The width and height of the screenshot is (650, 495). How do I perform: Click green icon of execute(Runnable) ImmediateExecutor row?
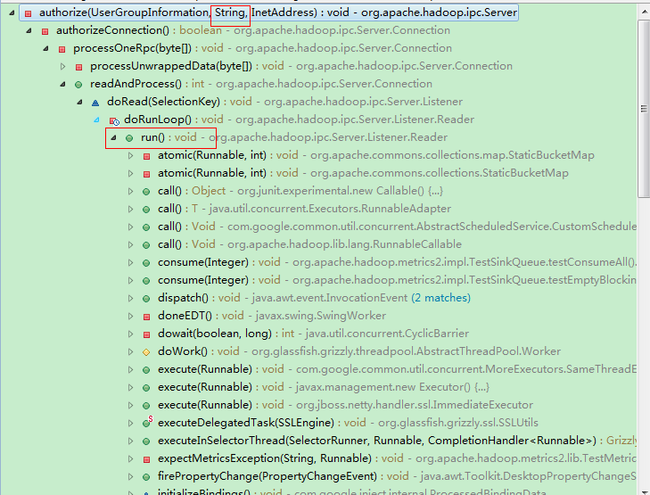click(146, 405)
